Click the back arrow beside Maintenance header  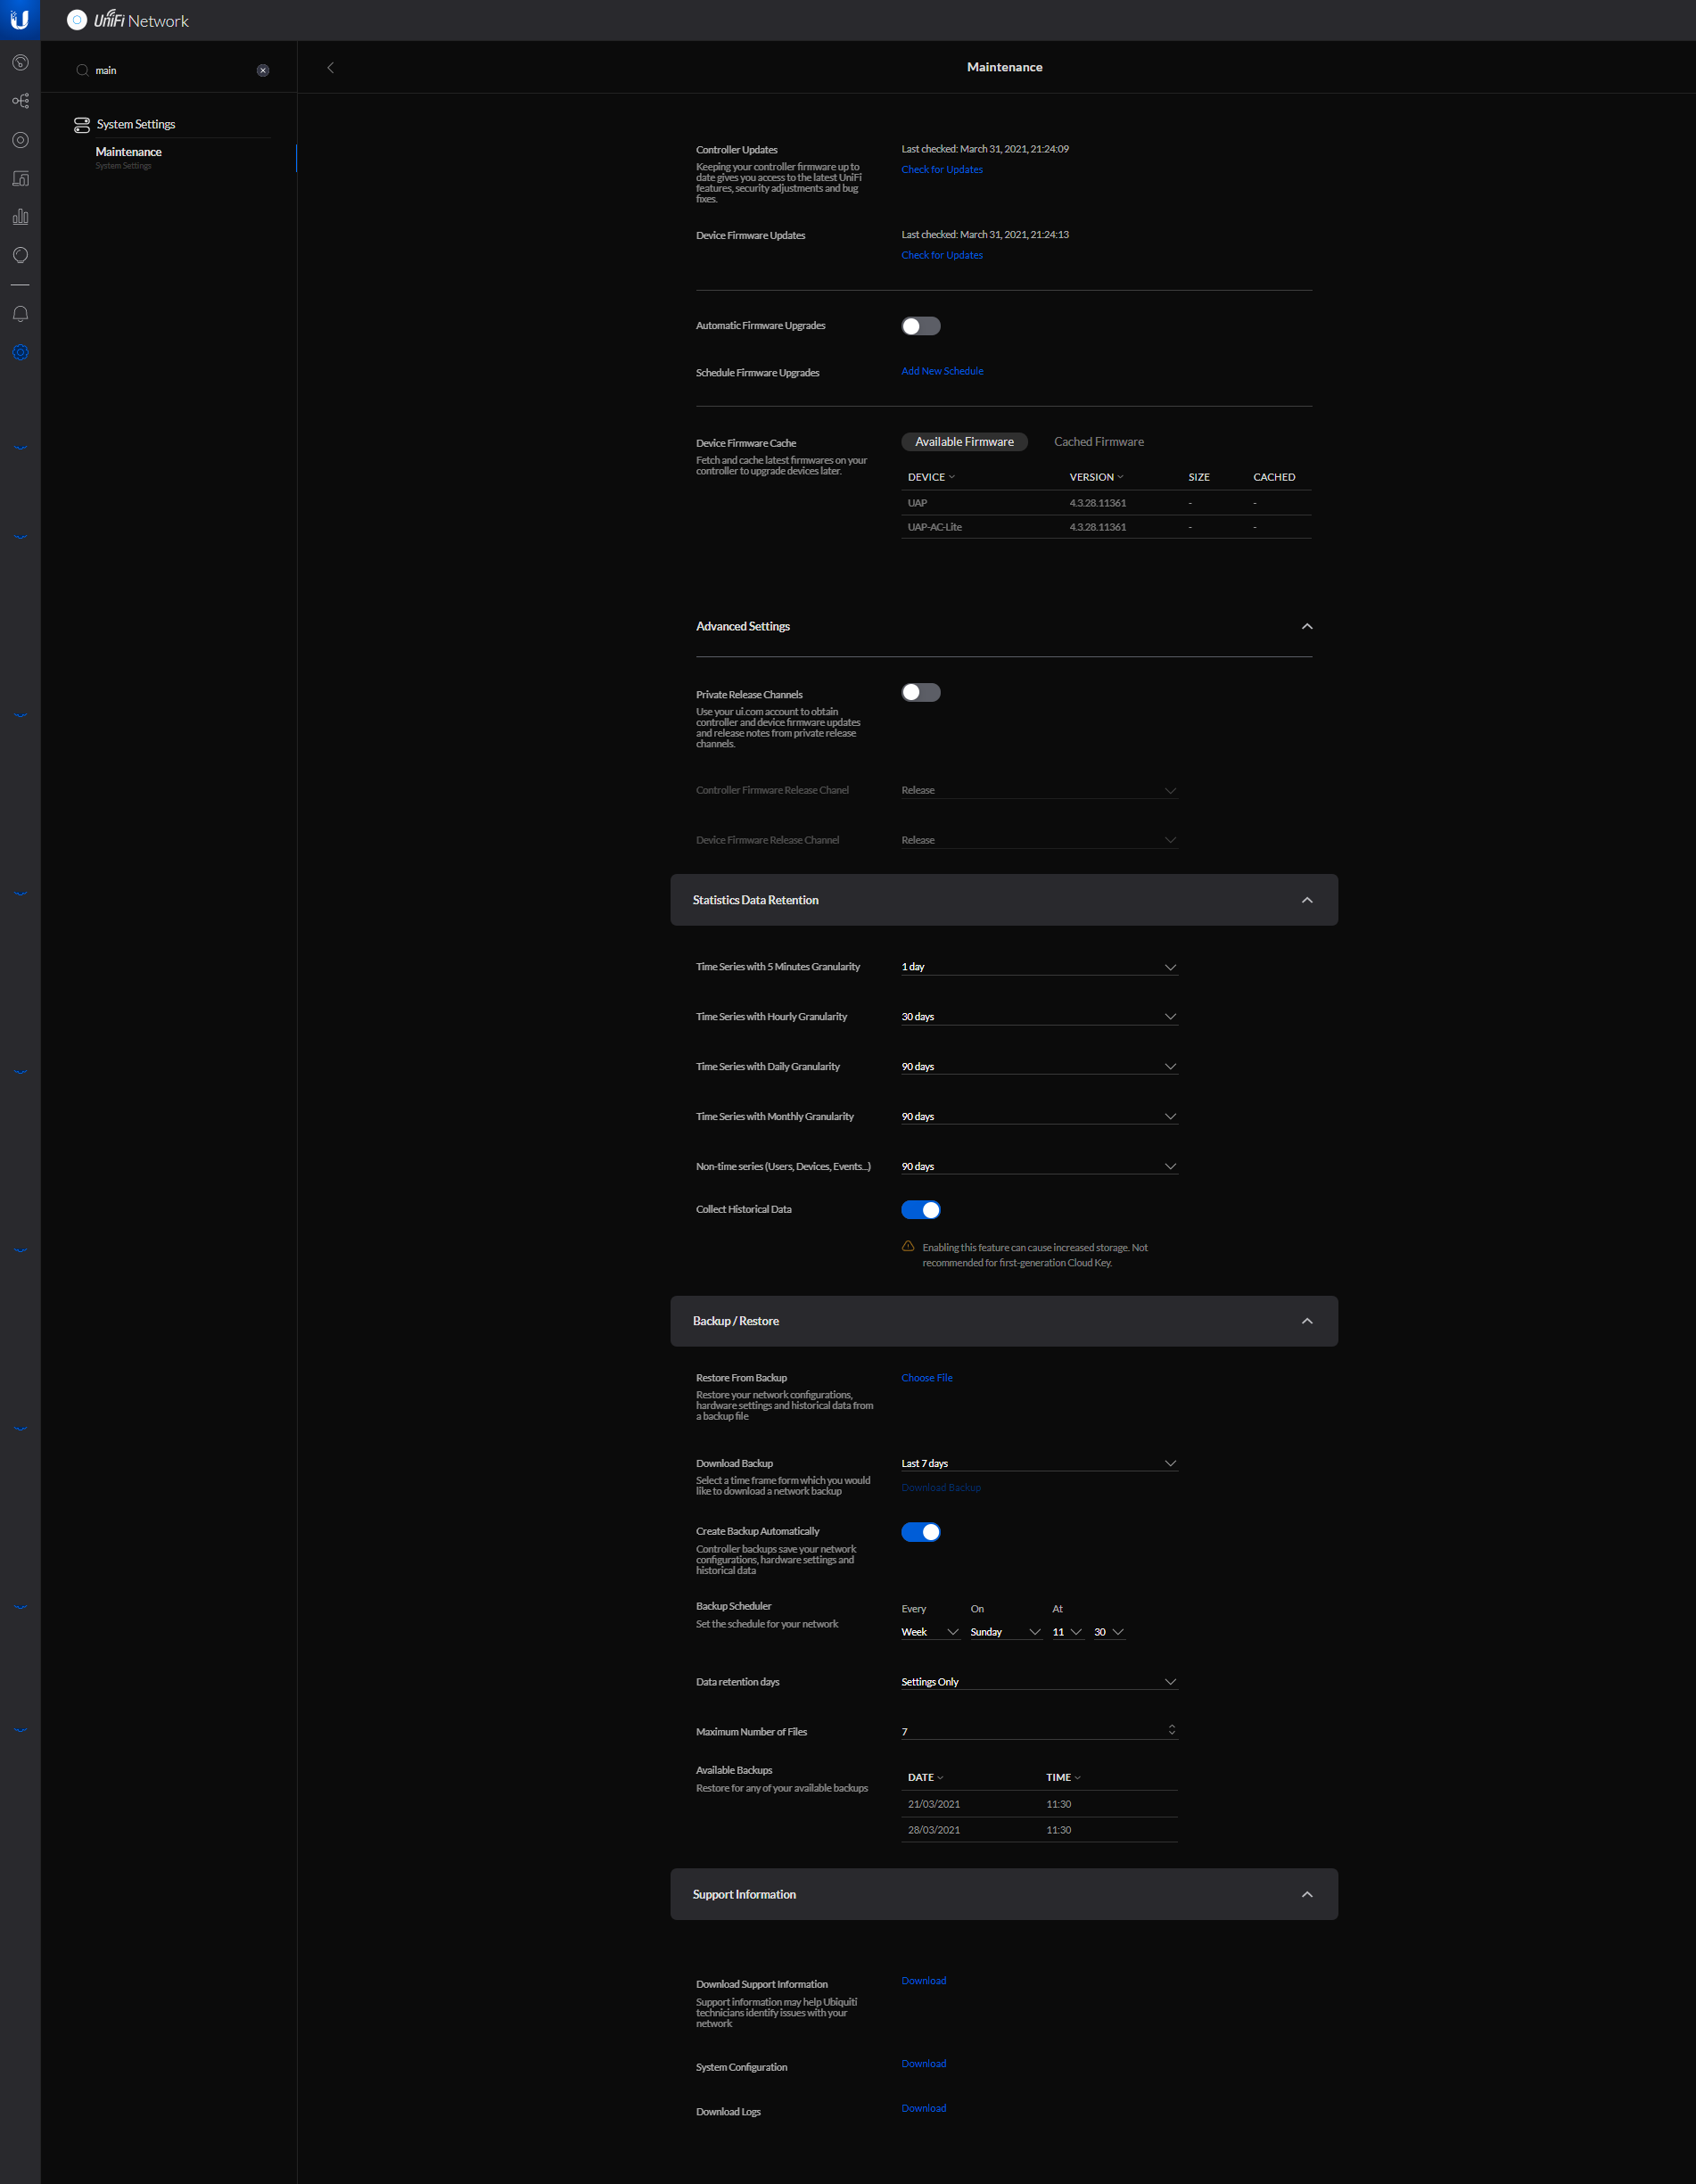330,68
